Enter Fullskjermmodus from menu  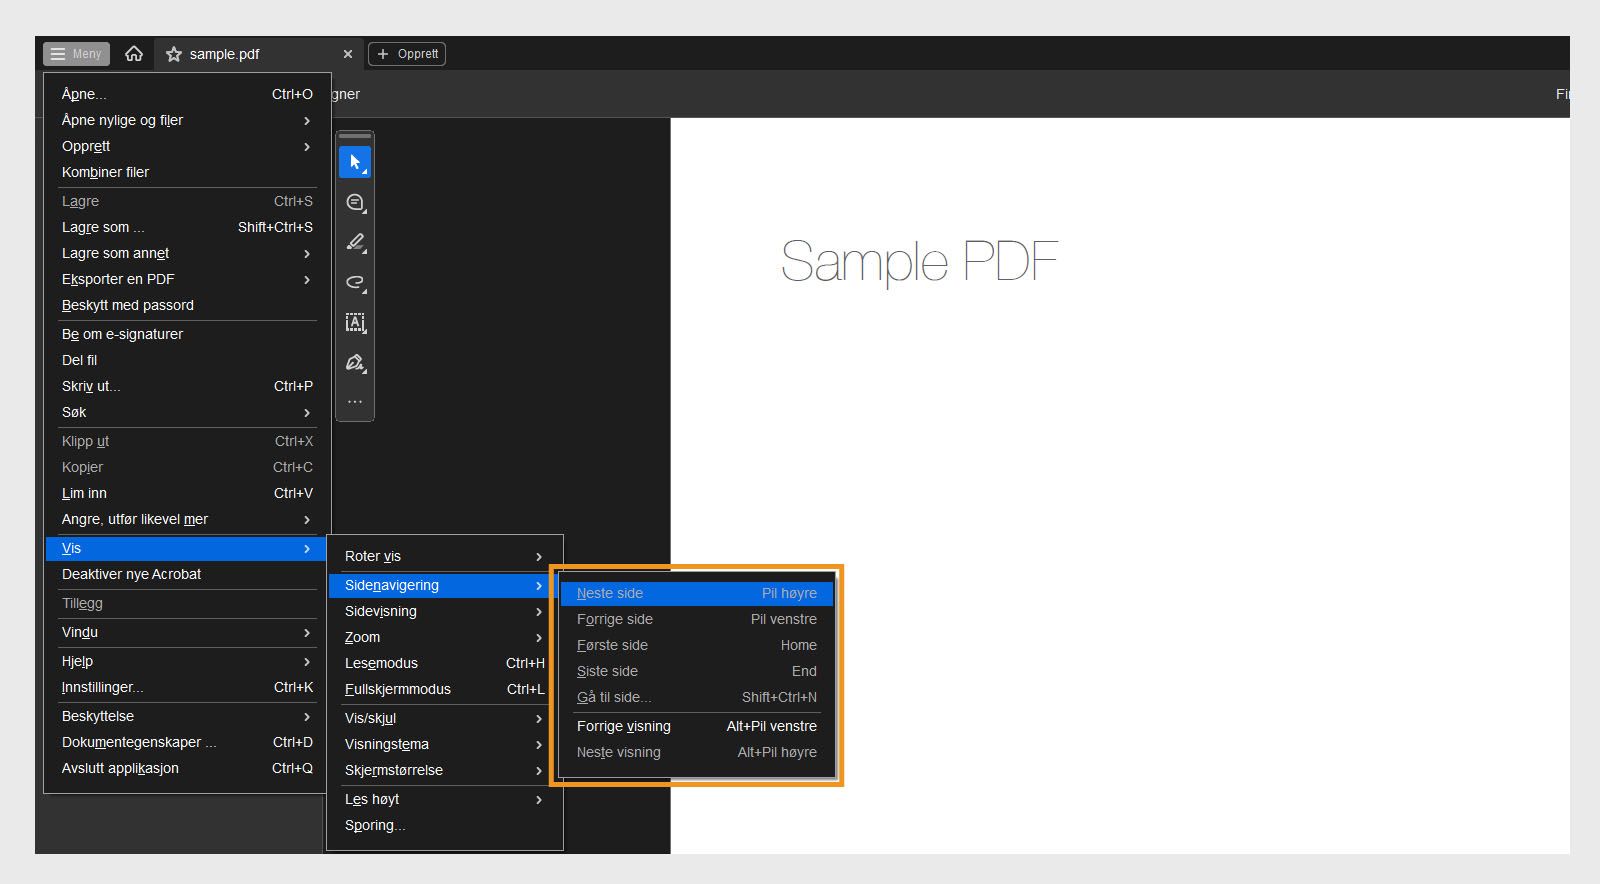click(444, 689)
